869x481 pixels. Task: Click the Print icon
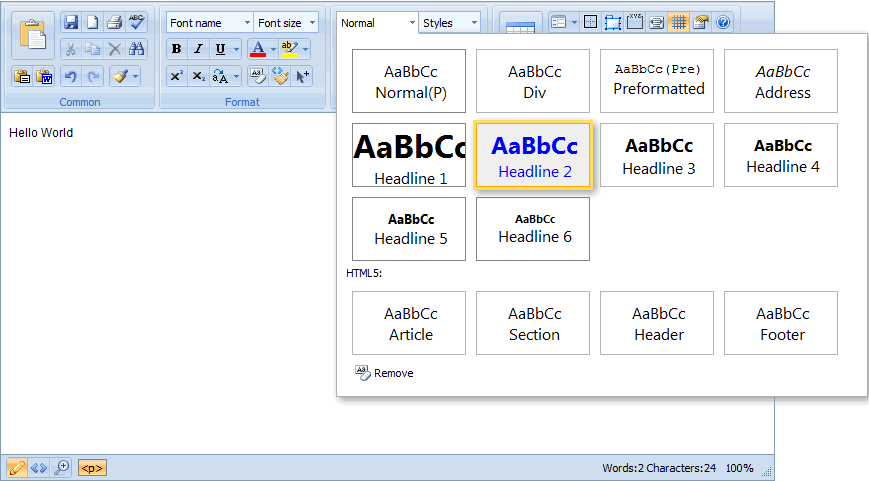(114, 22)
